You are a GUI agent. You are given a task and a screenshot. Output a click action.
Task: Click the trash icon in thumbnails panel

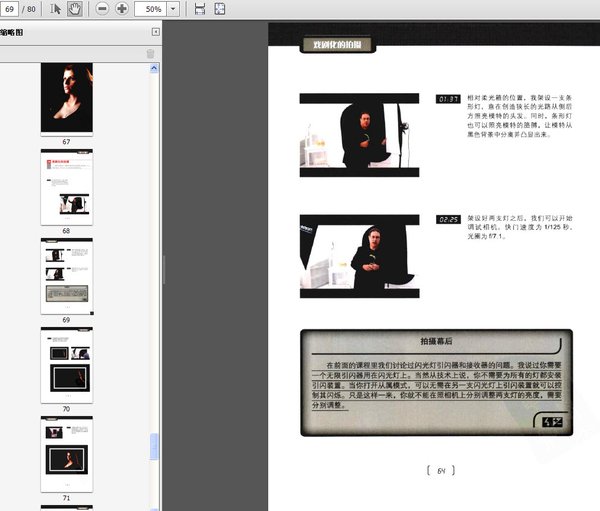click(x=150, y=54)
